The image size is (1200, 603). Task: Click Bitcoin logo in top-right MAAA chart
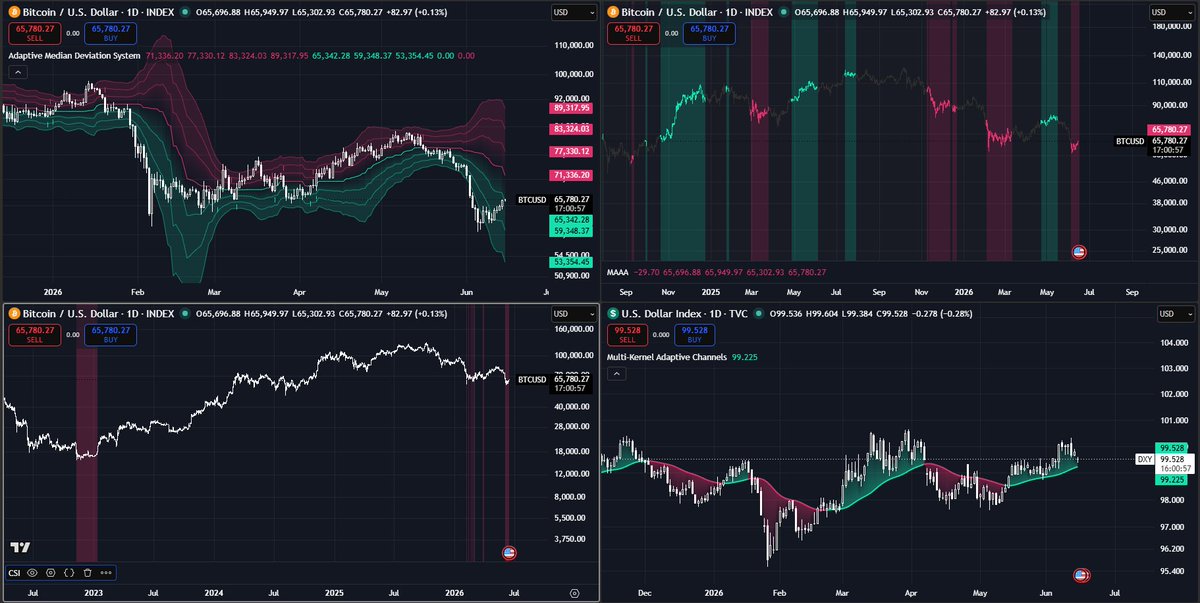615,12
